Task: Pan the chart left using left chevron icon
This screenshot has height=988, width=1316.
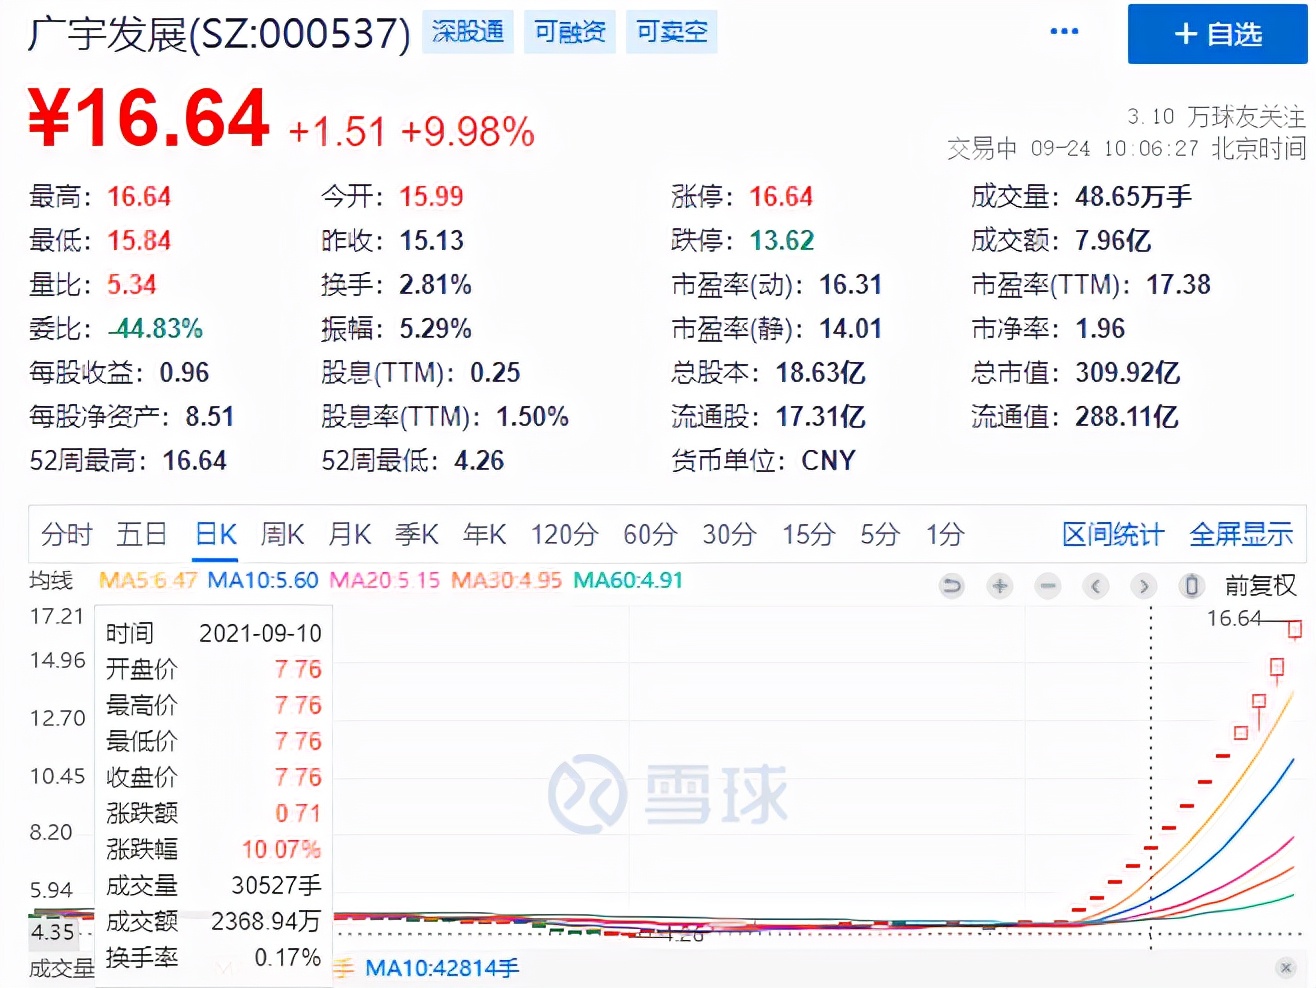Action: pos(1095,587)
